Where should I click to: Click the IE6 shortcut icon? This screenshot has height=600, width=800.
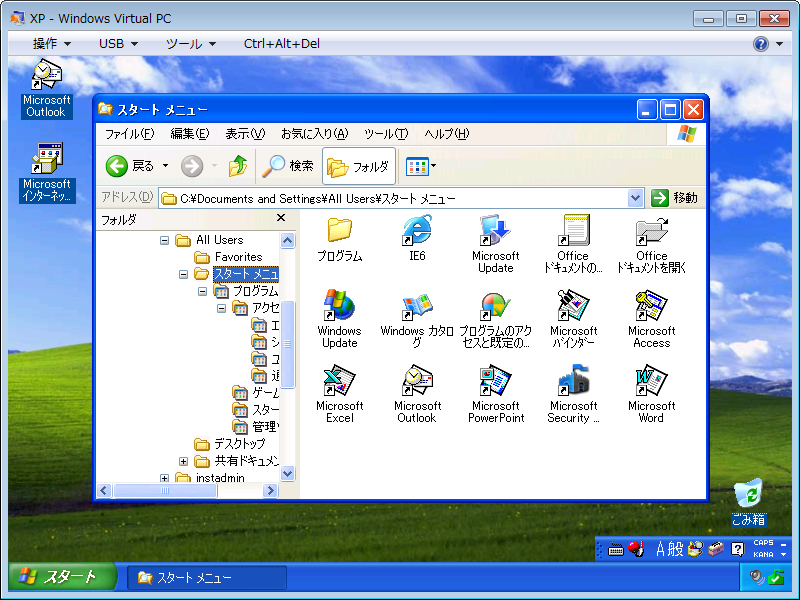click(x=417, y=232)
